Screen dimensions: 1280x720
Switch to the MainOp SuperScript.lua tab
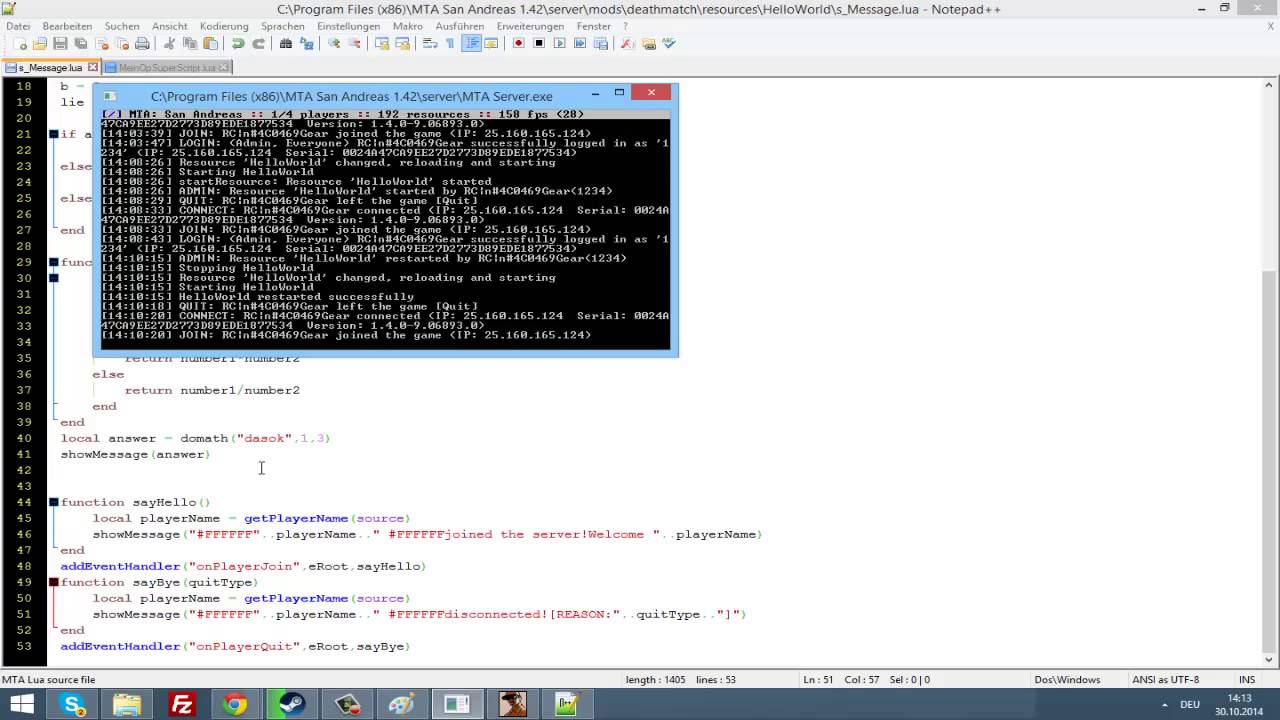point(167,67)
